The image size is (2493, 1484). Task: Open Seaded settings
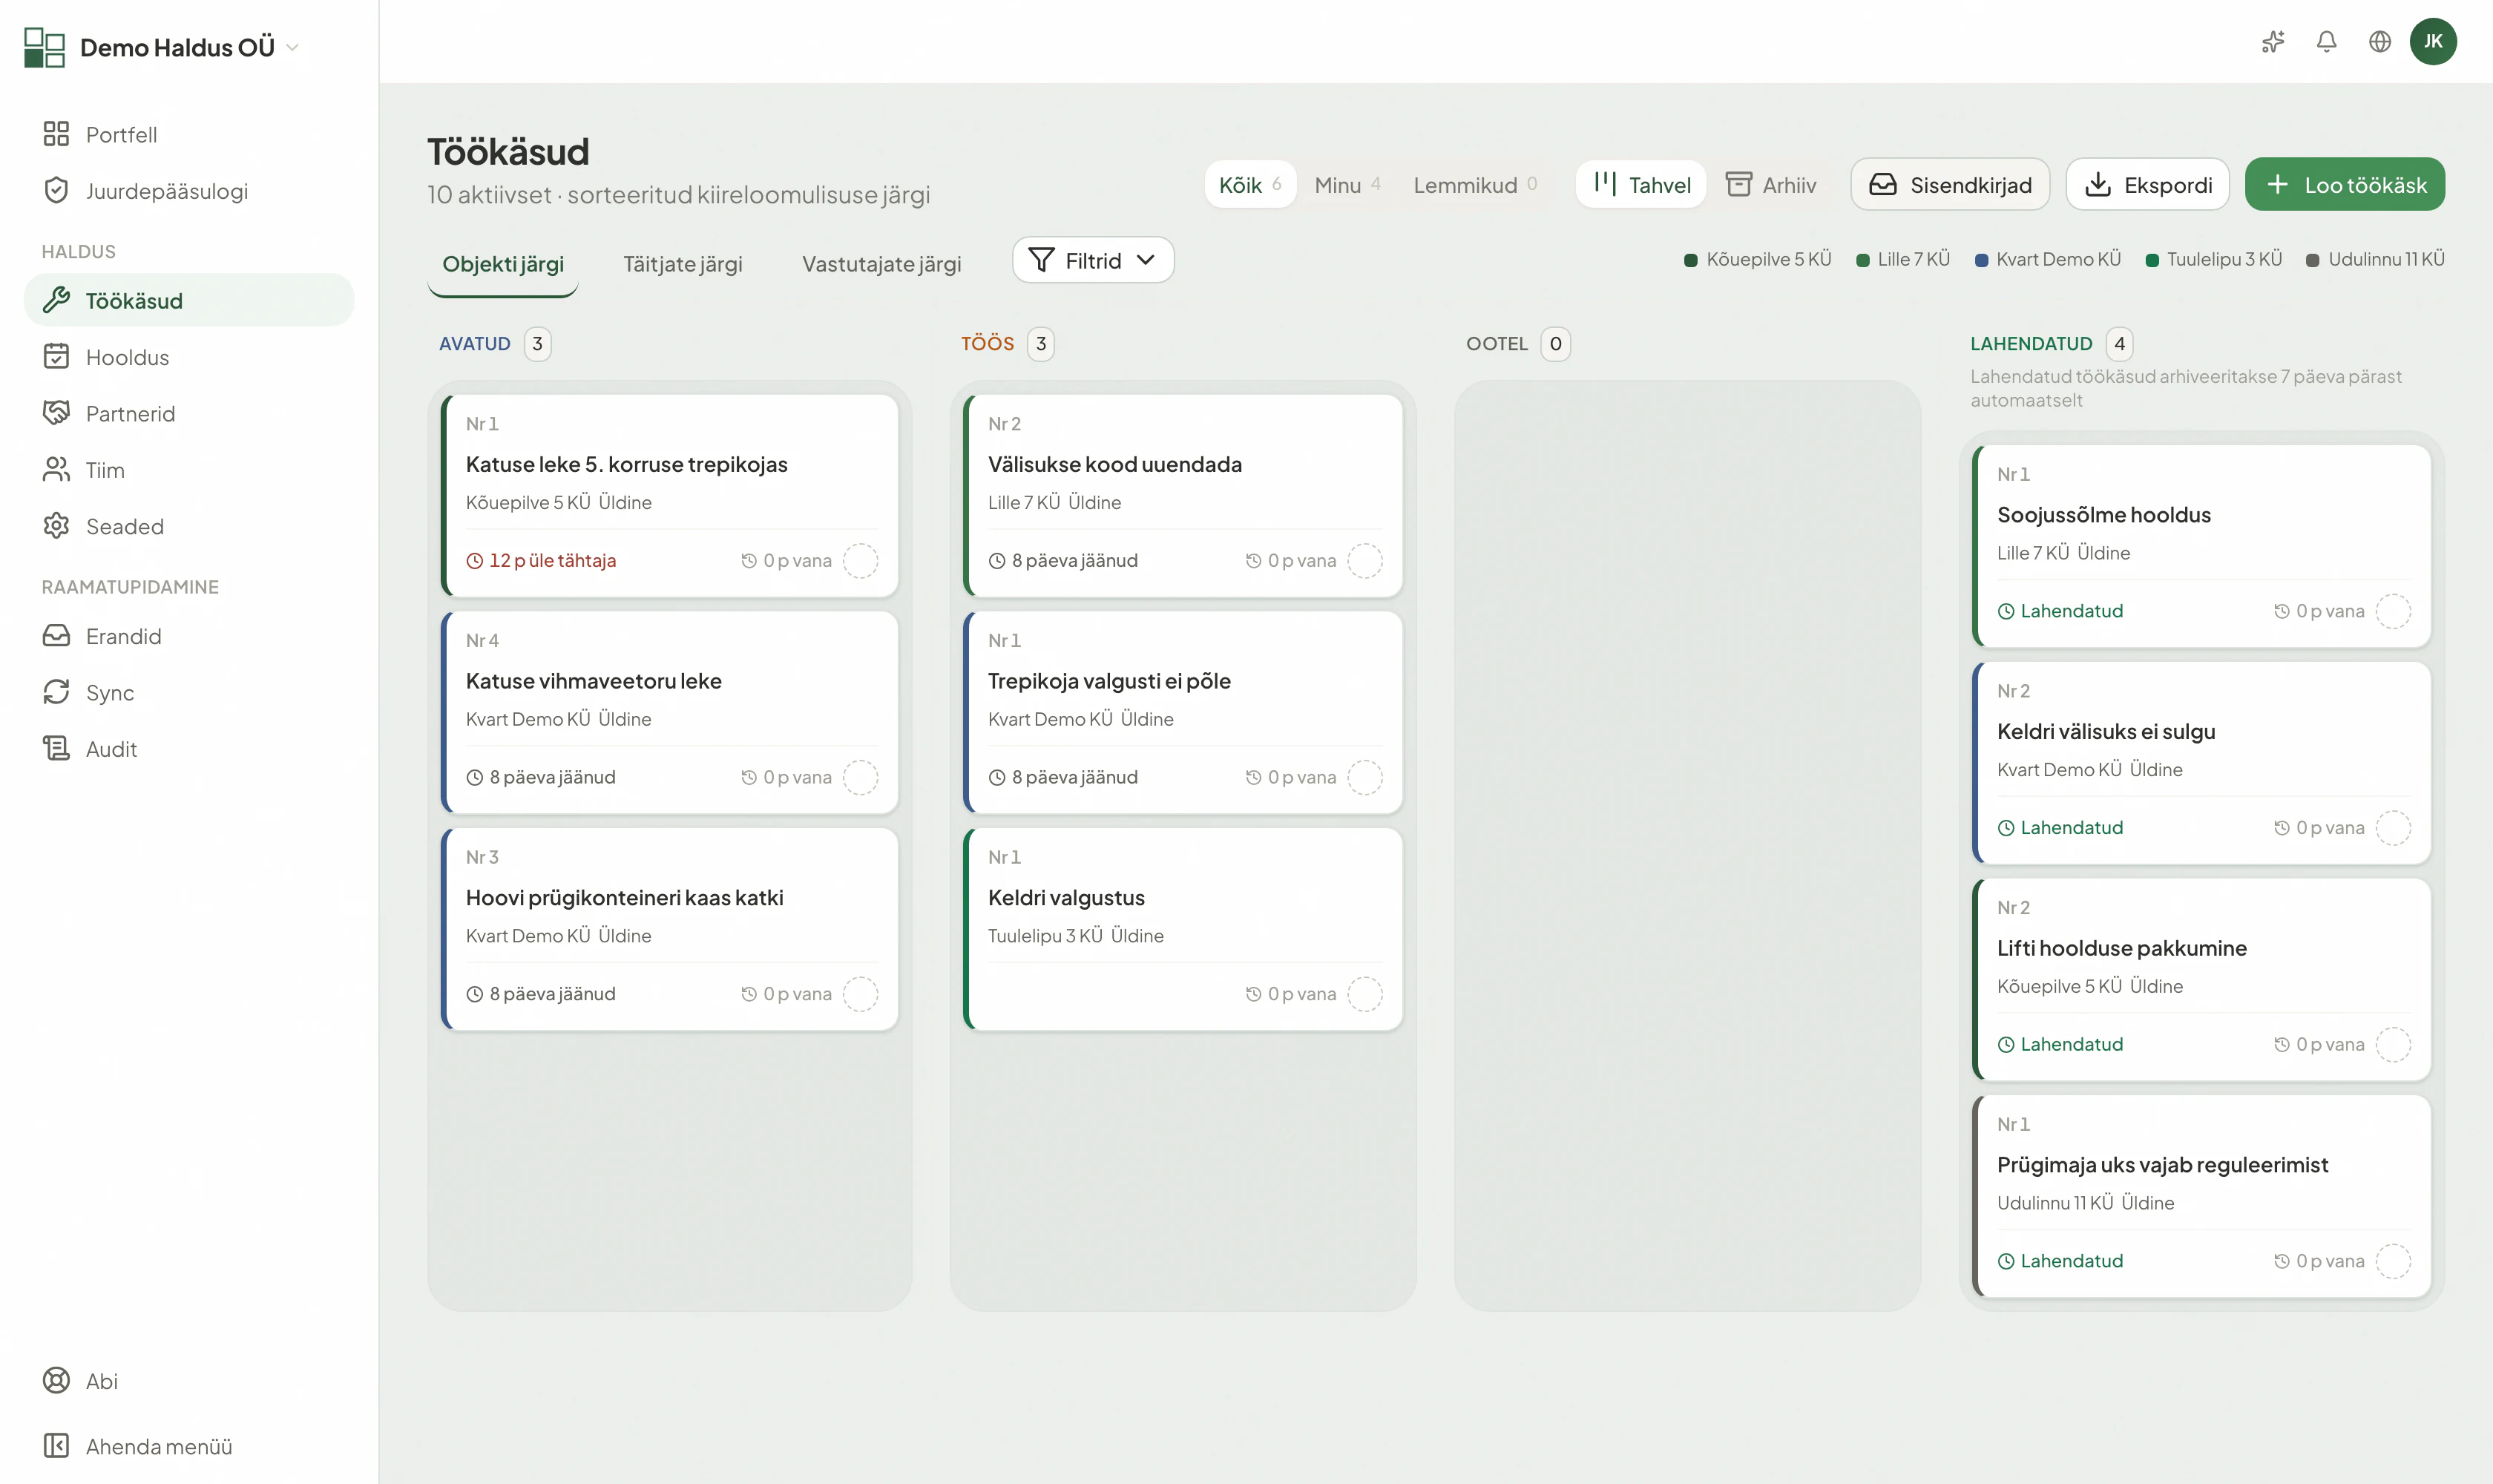[x=189, y=526]
